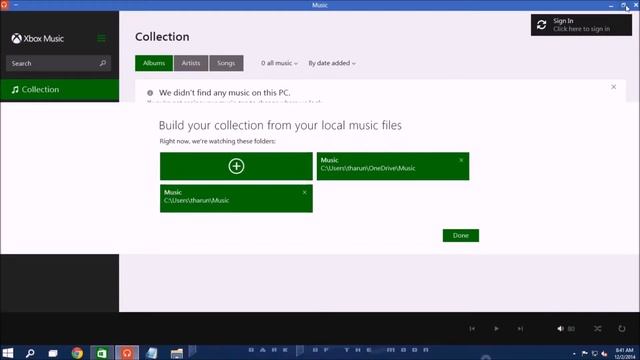Image resolution: width=640 pixels, height=360 pixels.
Task: Open the Store app on taskbar
Action: (x=102, y=353)
